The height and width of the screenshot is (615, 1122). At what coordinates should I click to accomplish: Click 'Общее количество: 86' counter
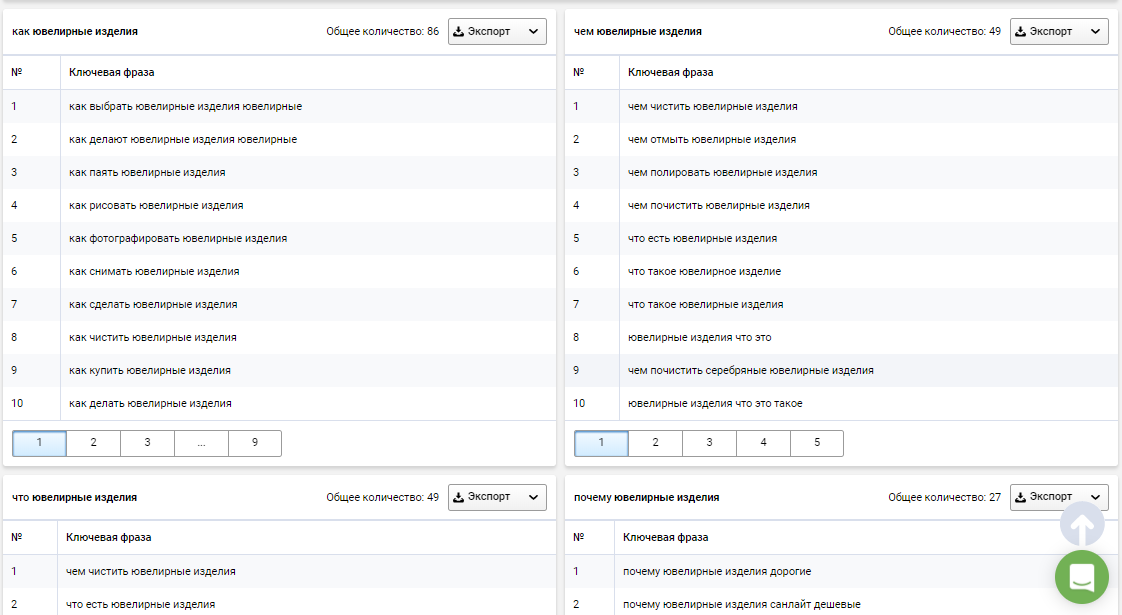(383, 32)
